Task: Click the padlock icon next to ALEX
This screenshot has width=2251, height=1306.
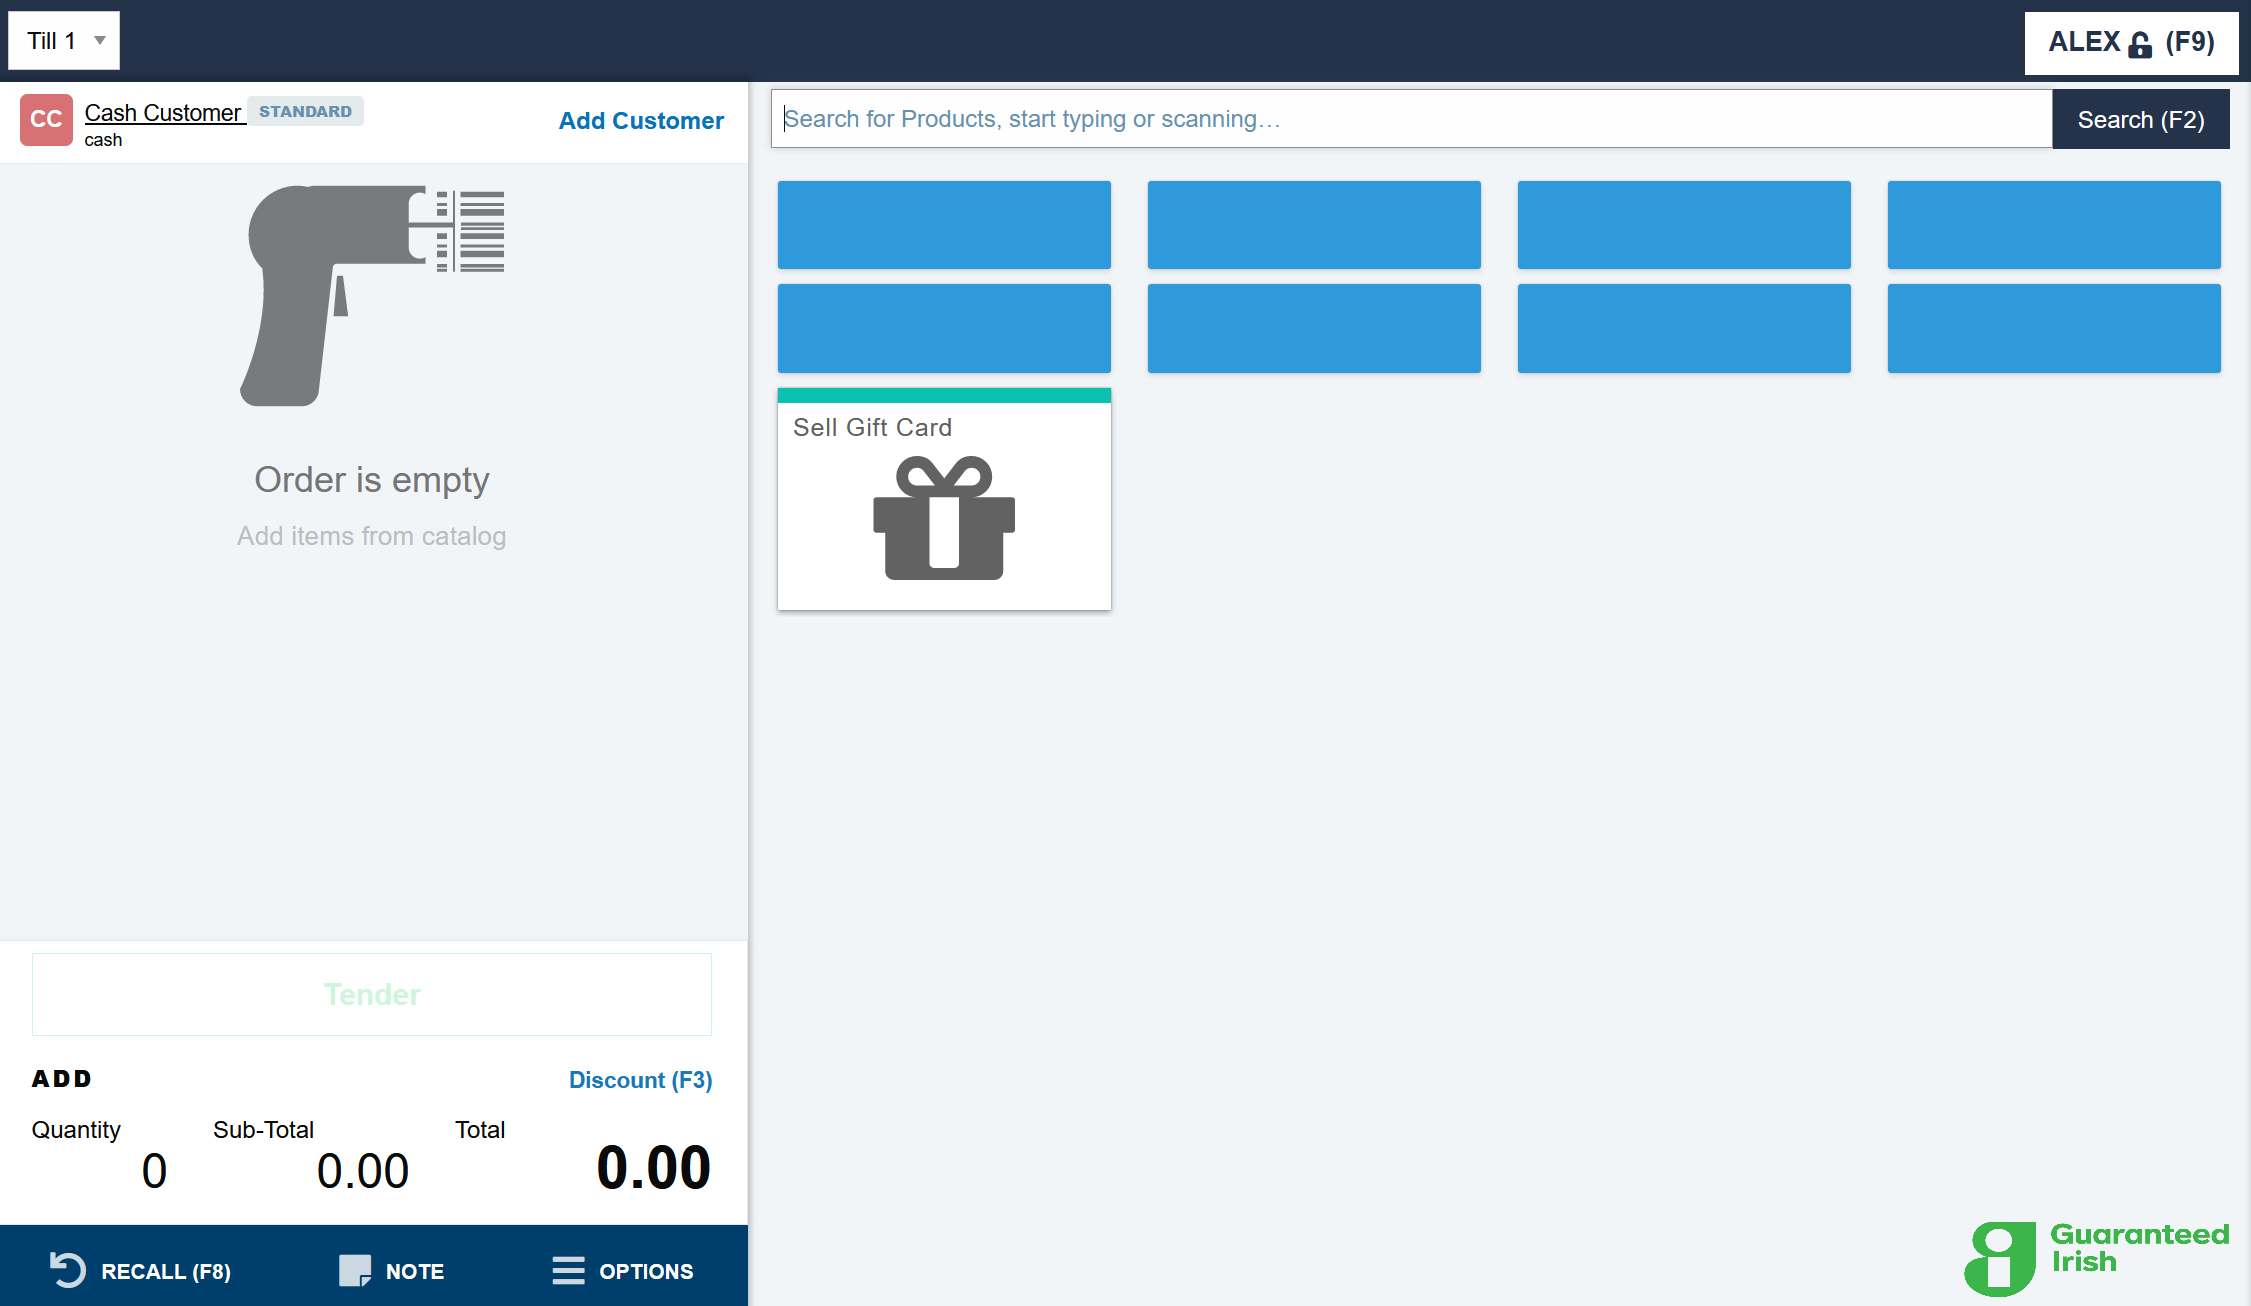Action: click(2140, 44)
